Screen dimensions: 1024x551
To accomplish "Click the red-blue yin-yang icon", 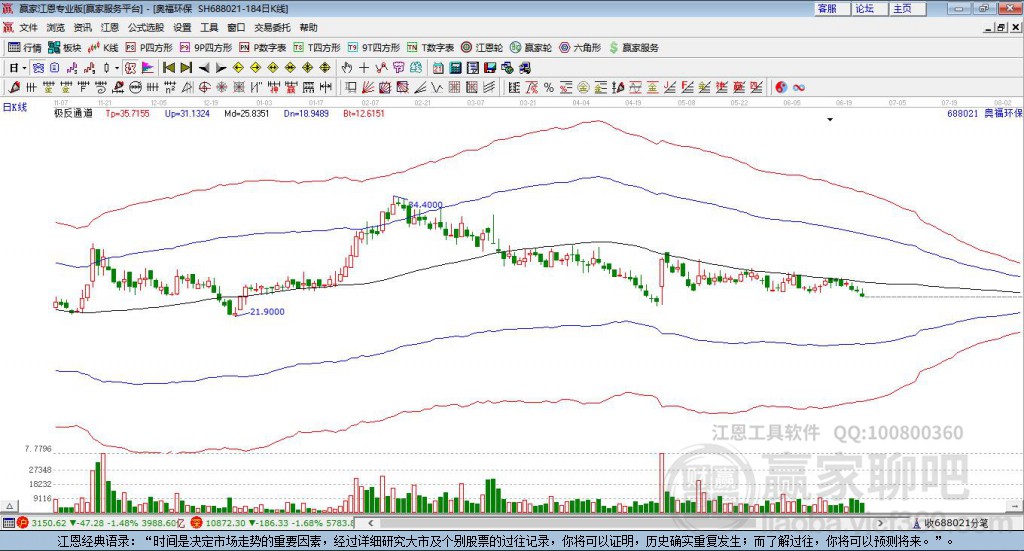I will pyautogui.click(x=781, y=87).
